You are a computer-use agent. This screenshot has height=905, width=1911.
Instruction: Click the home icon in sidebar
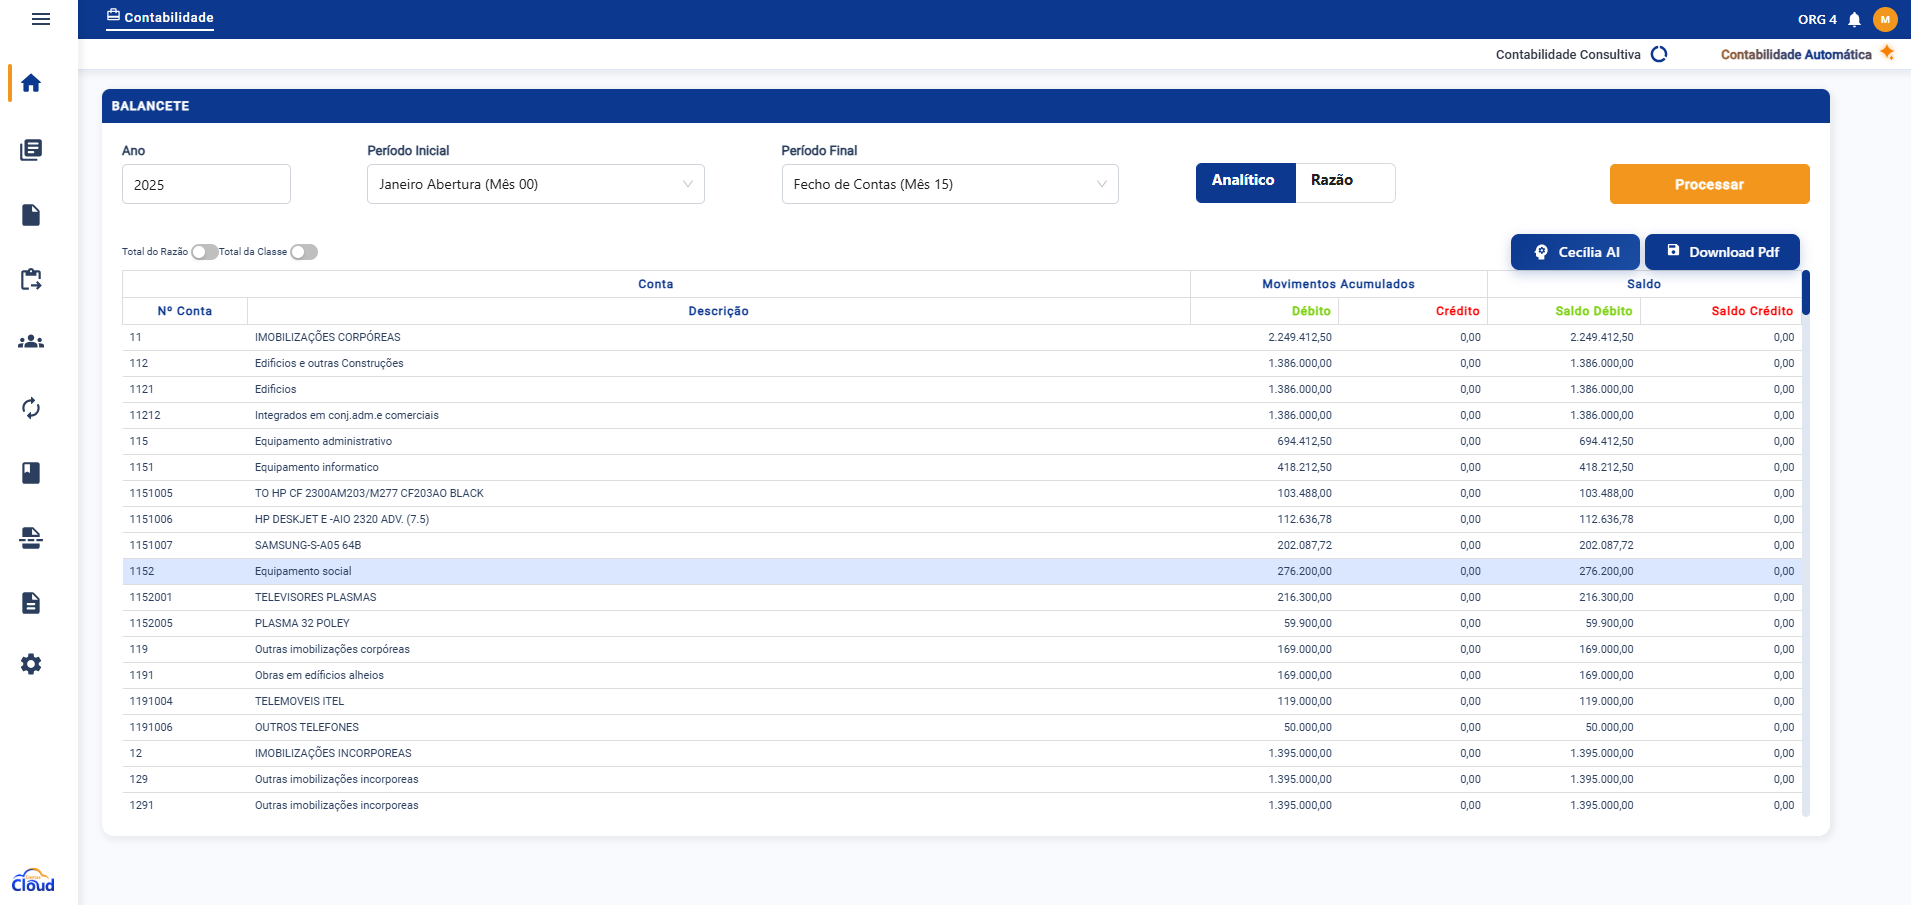click(31, 83)
